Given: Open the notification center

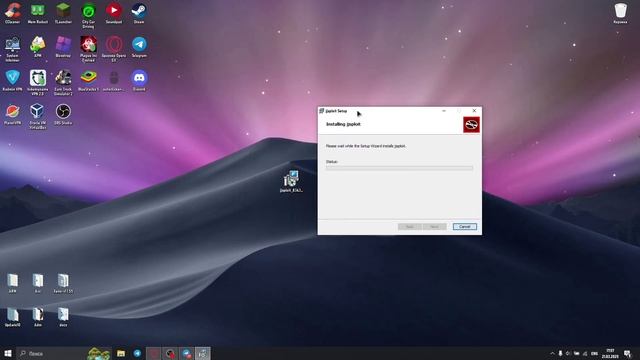Looking at the screenshot, I should tap(628, 353).
